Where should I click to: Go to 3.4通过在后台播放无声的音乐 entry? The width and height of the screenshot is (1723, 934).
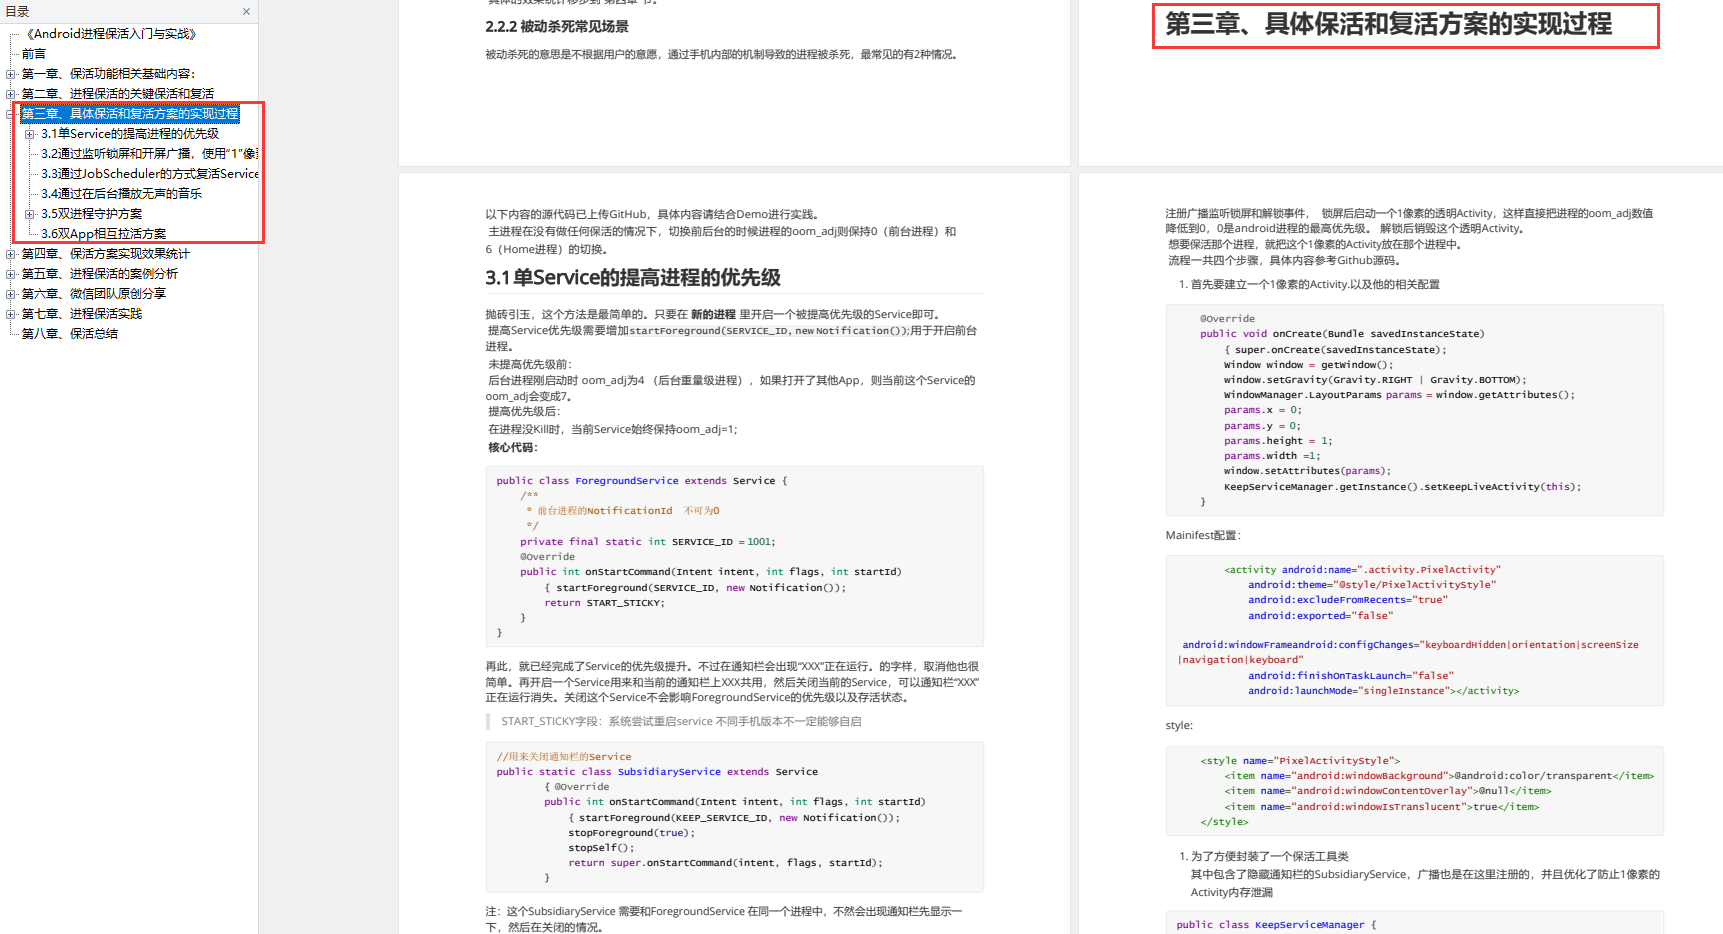tap(121, 194)
